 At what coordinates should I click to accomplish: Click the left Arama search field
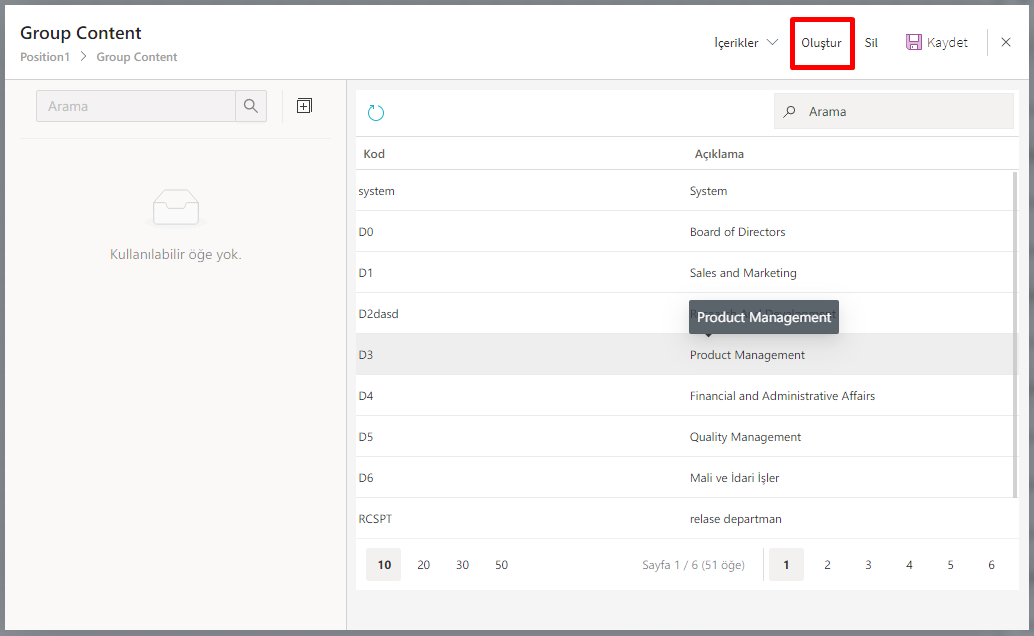[x=136, y=106]
